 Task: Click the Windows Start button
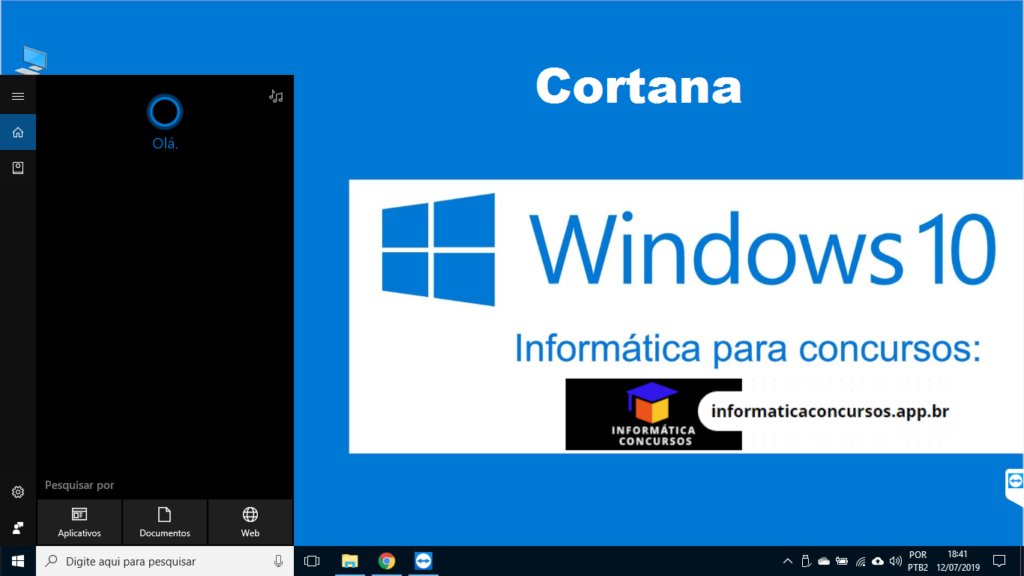click(x=17, y=561)
